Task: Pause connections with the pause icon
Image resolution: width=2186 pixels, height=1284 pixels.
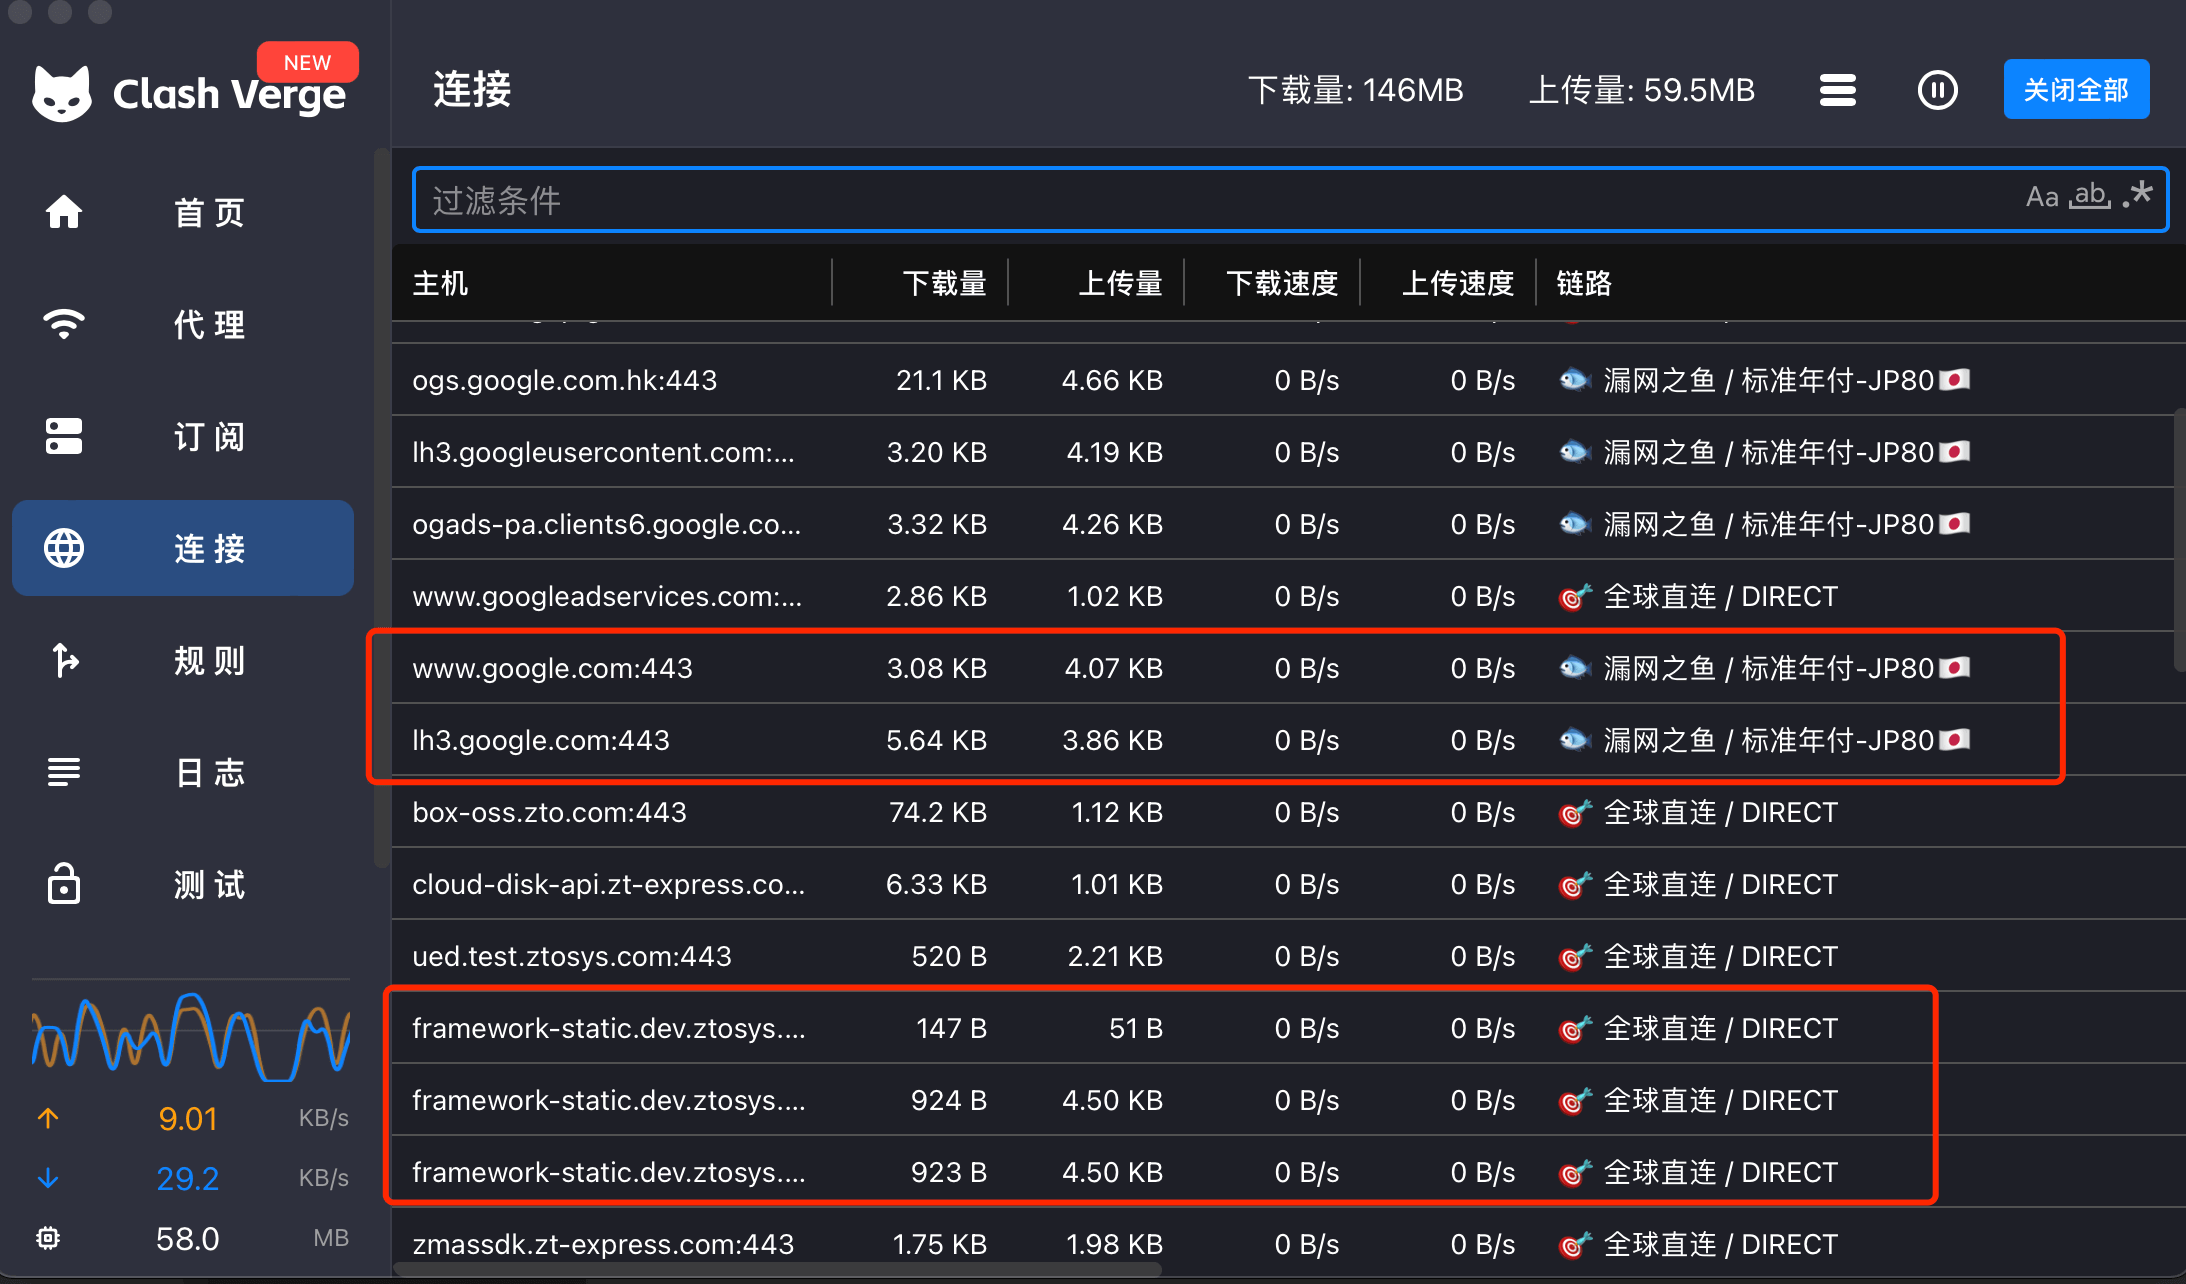Action: pyautogui.click(x=1937, y=90)
